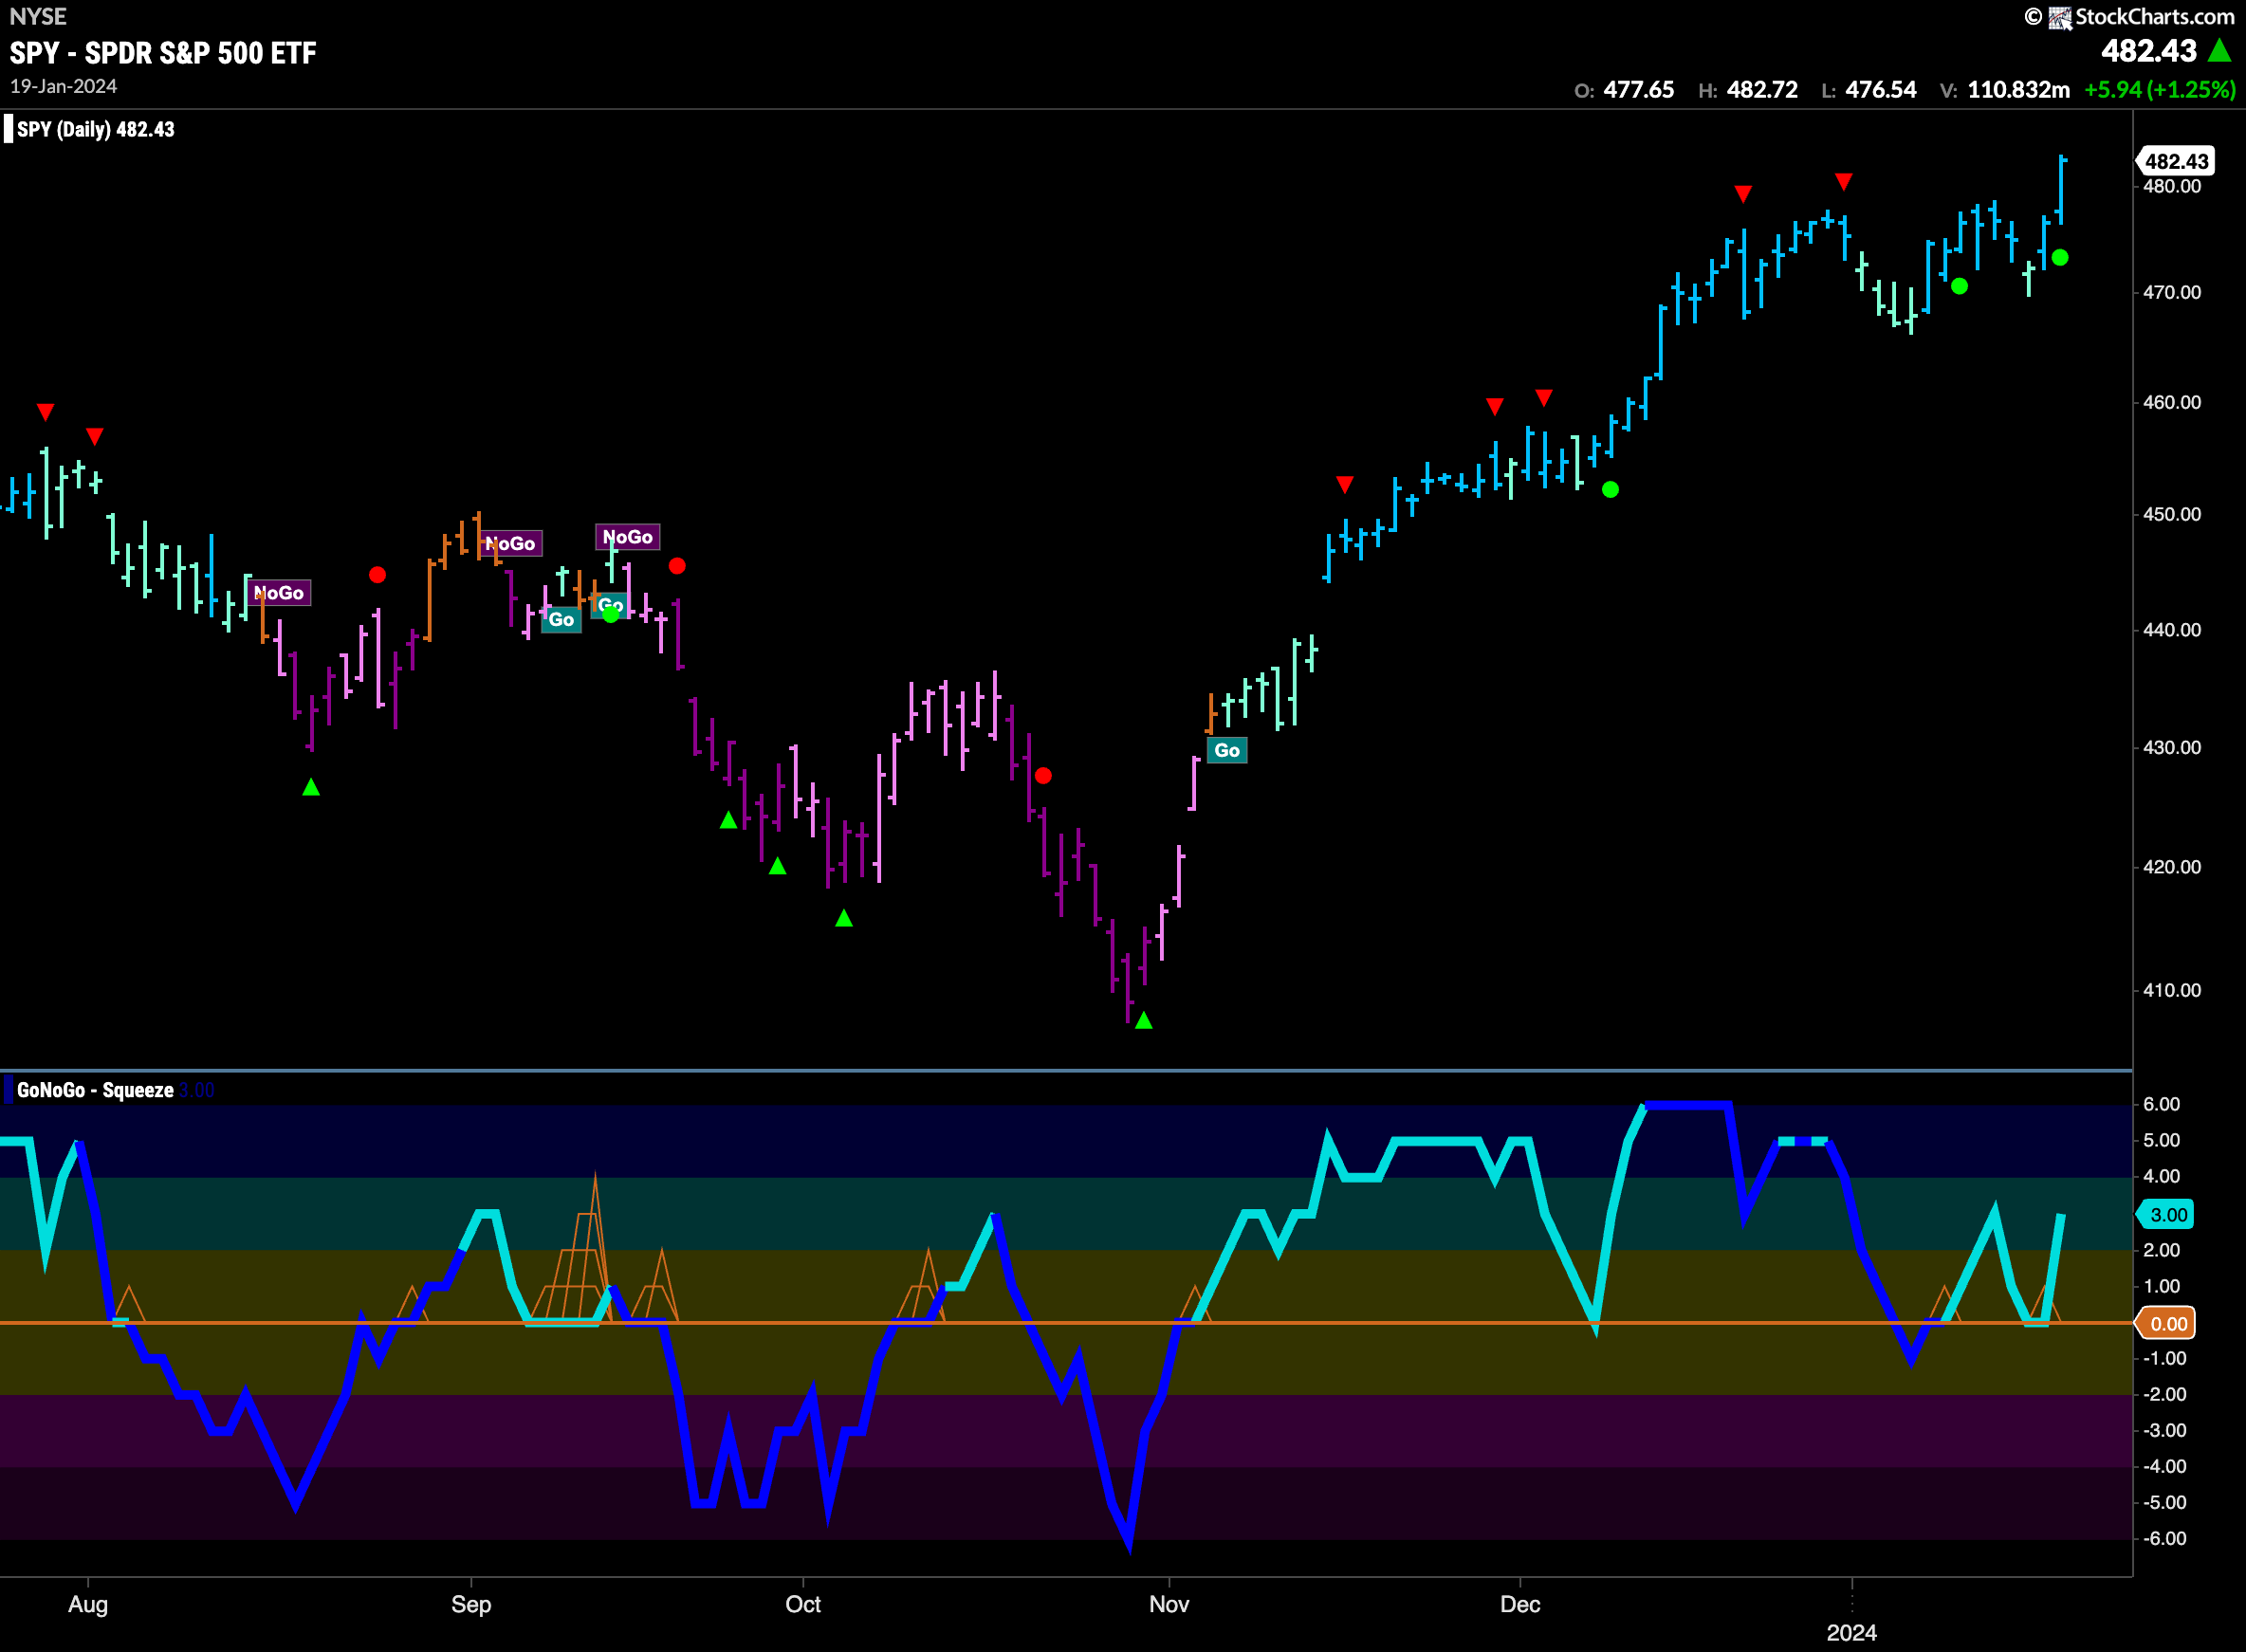The width and height of the screenshot is (2246, 1652).
Task: Click the opening price value 477.65
Action: click(1639, 90)
